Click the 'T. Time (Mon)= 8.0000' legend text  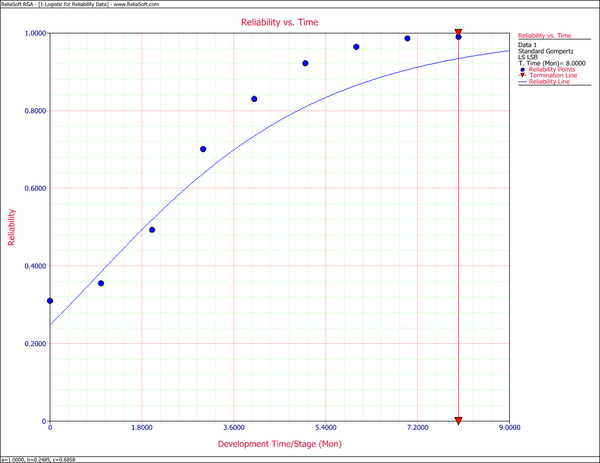pyautogui.click(x=548, y=63)
